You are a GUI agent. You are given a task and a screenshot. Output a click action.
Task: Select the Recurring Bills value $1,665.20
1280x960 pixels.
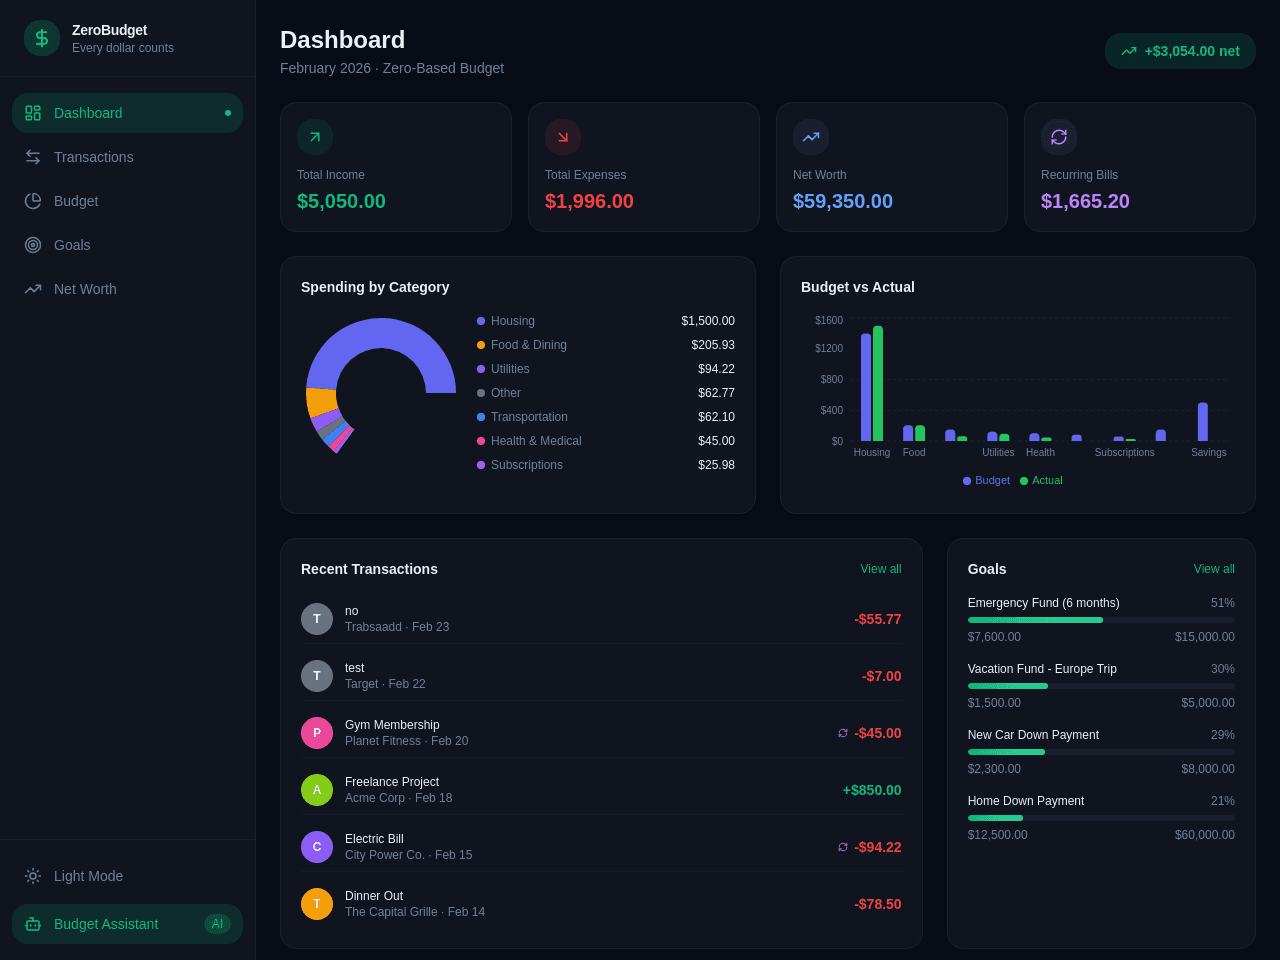tap(1085, 201)
